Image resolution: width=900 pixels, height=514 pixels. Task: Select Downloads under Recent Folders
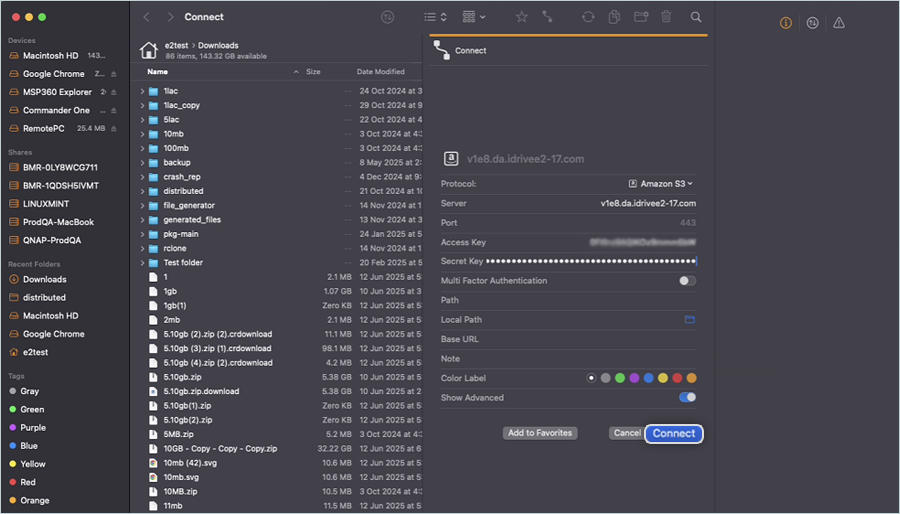click(x=45, y=279)
